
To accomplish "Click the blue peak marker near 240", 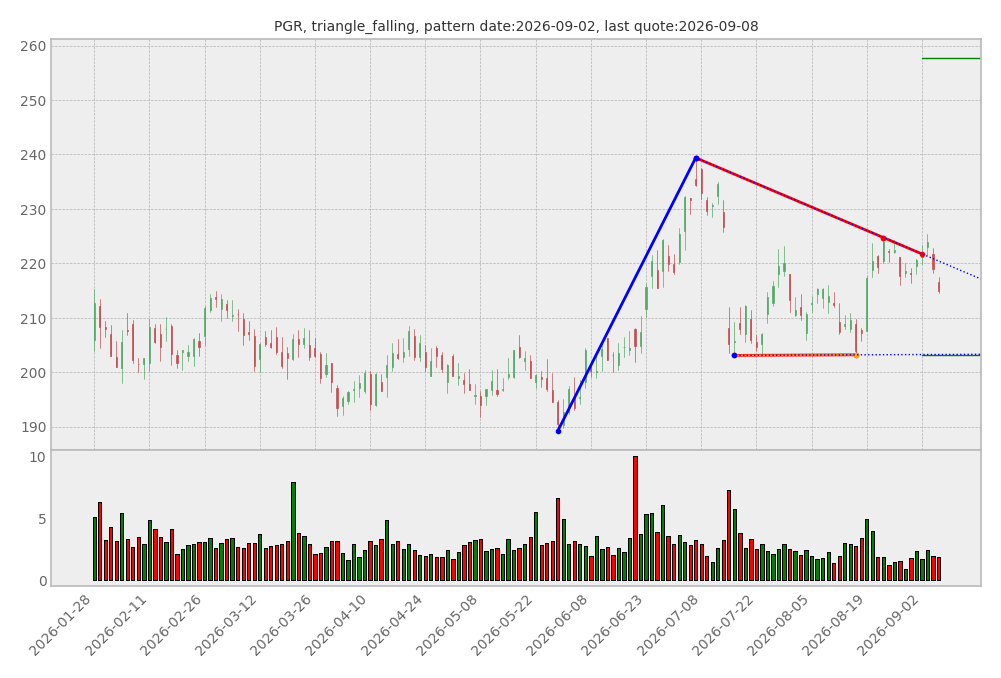I will tap(696, 158).
